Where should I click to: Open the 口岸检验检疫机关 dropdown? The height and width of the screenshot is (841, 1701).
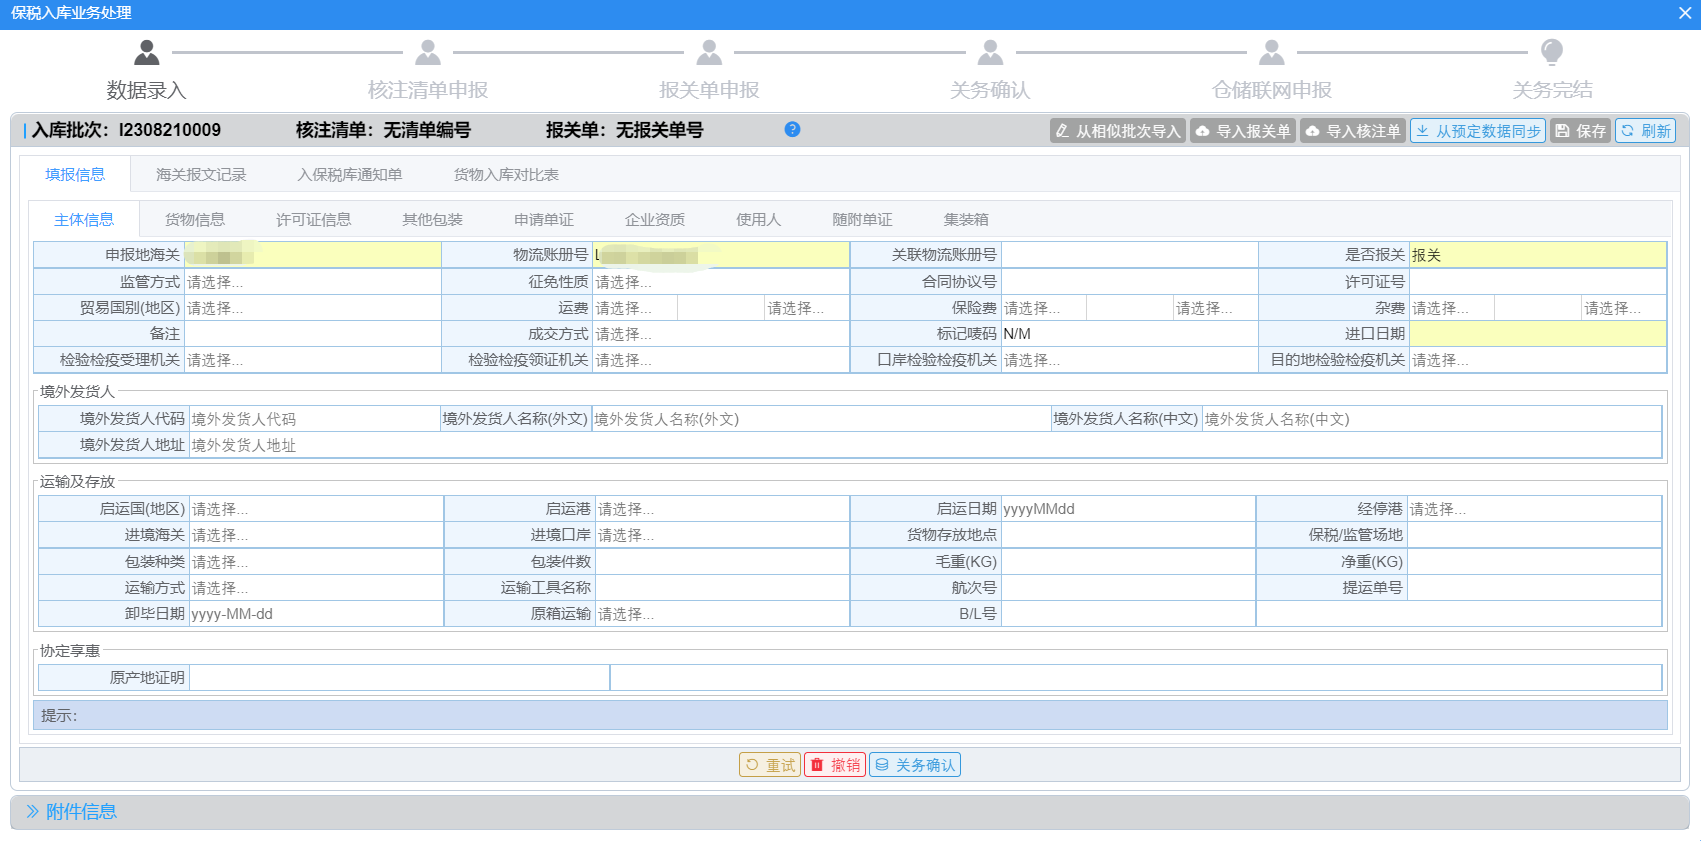click(1129, 360)
